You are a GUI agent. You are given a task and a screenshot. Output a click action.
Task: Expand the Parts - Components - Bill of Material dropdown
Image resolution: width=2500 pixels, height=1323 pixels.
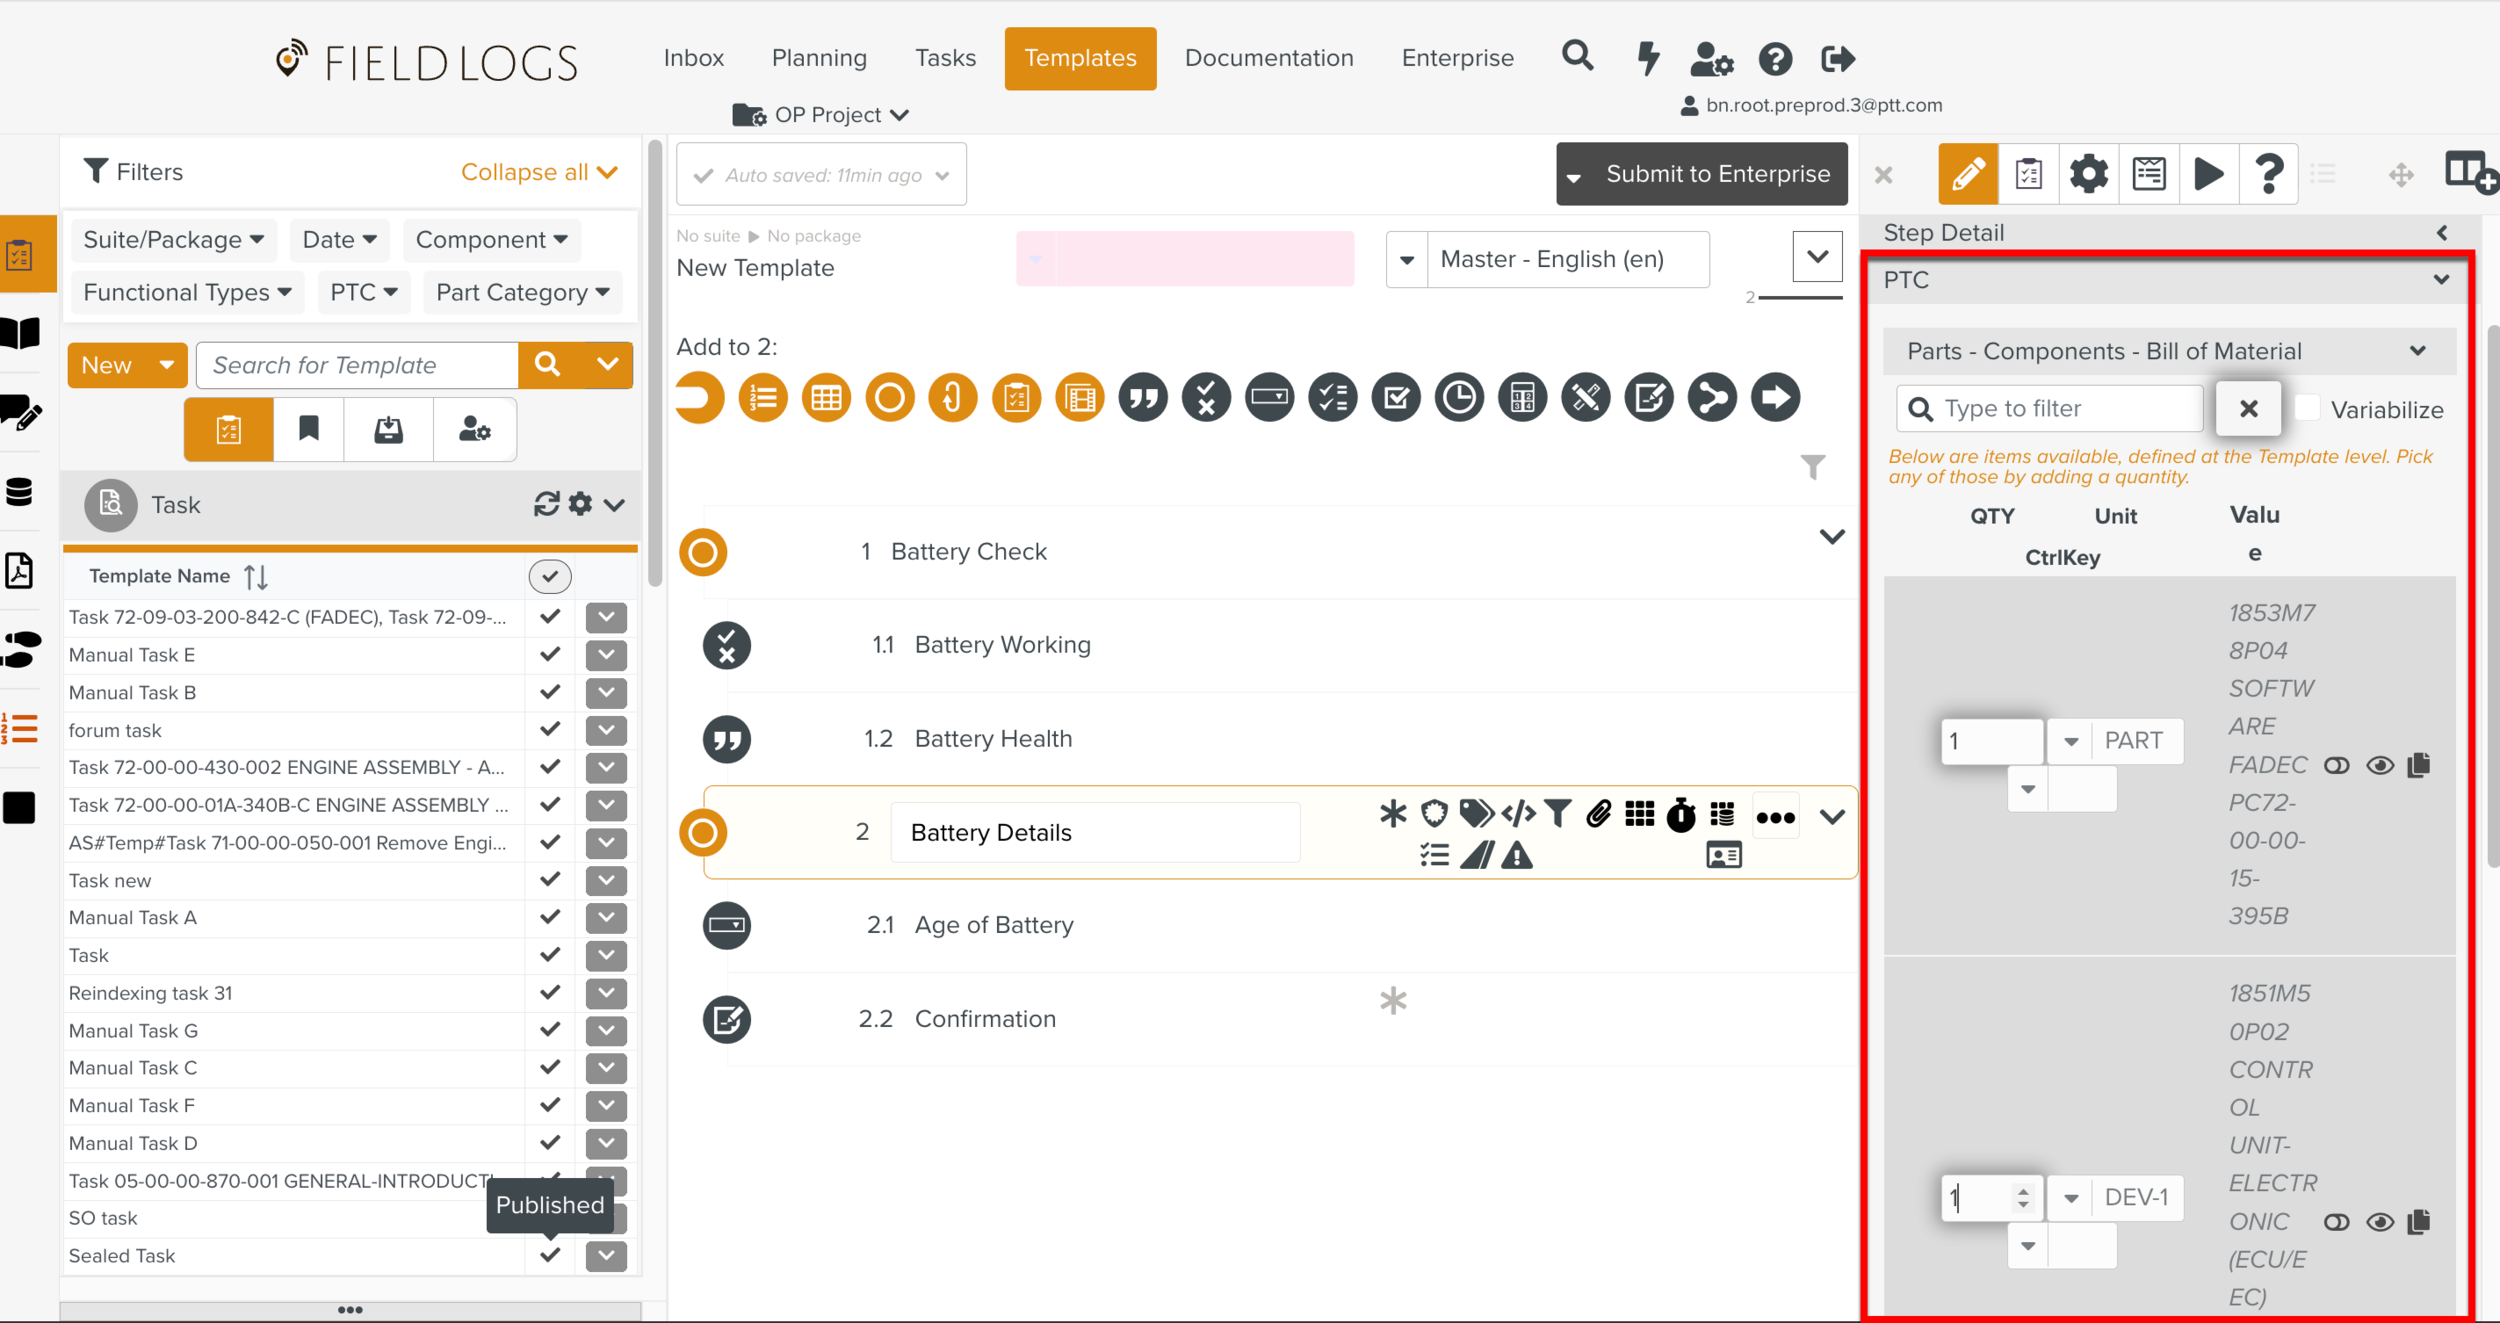[2419, 351]
